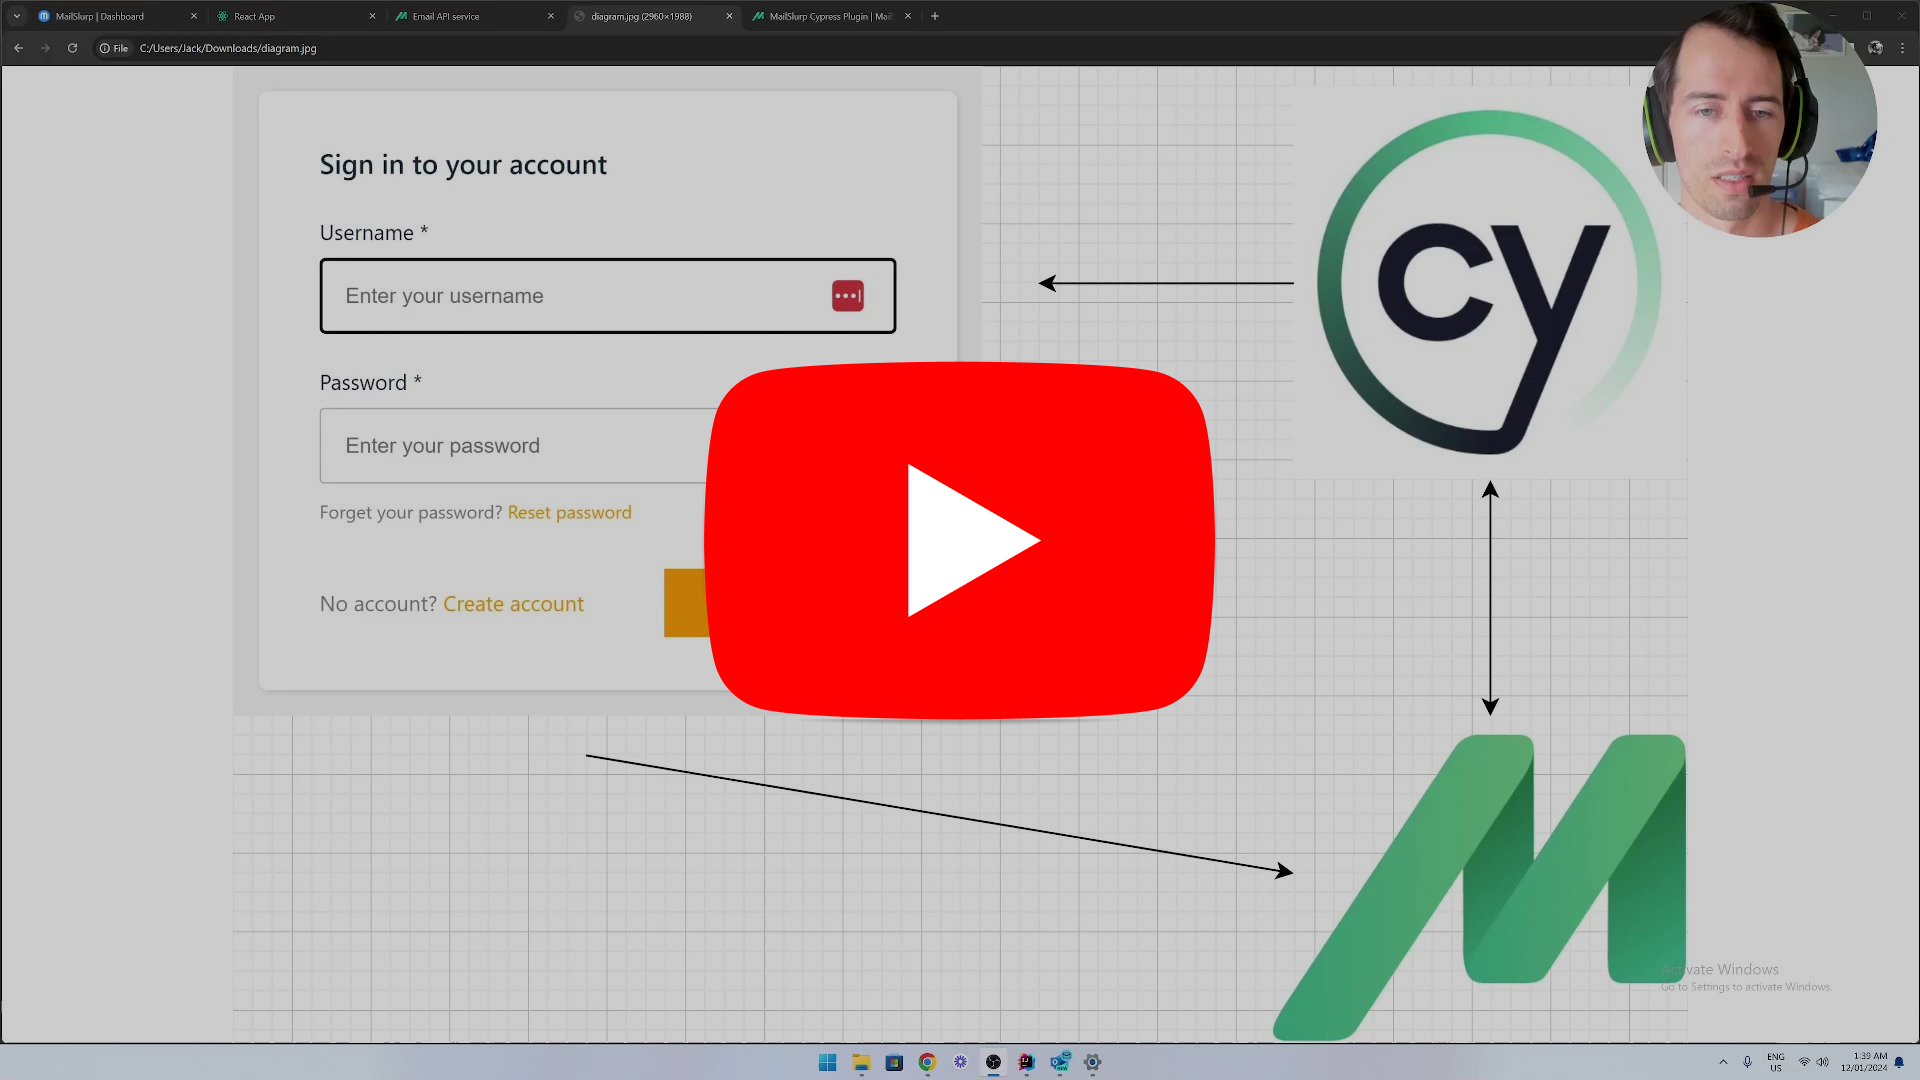This screenshot has height=1080, width=1920.
Task: Click the File site info chip
Action: pos(114,48)
